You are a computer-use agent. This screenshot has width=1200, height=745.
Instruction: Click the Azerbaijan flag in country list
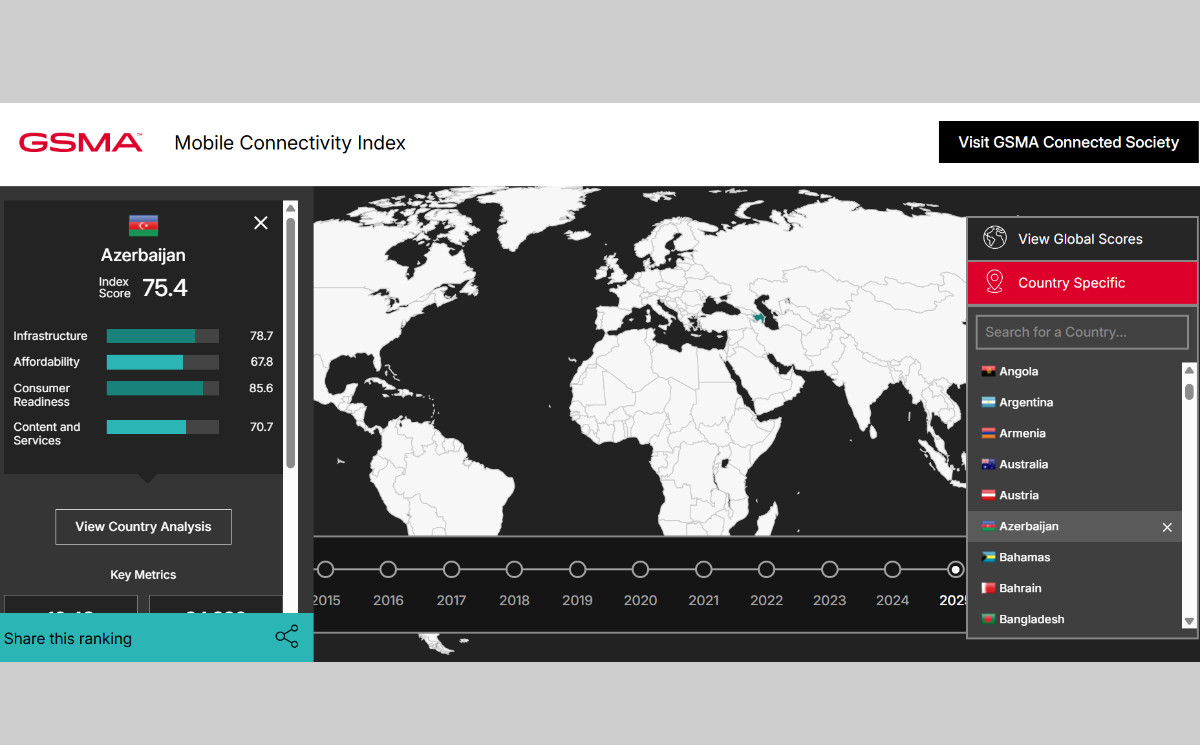(988, 526)
